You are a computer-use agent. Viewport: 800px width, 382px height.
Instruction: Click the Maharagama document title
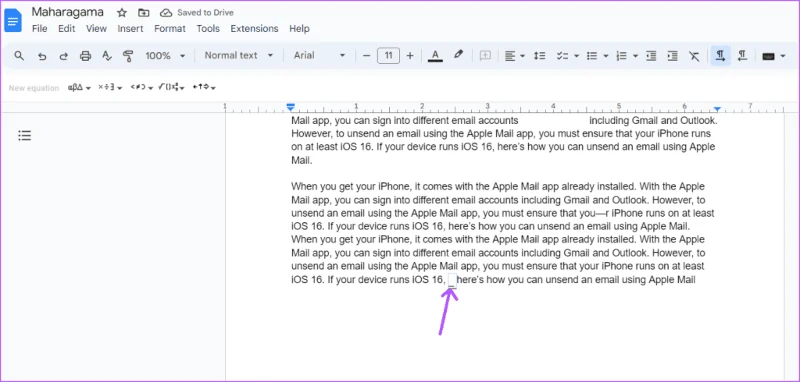(x=67, y=12)
